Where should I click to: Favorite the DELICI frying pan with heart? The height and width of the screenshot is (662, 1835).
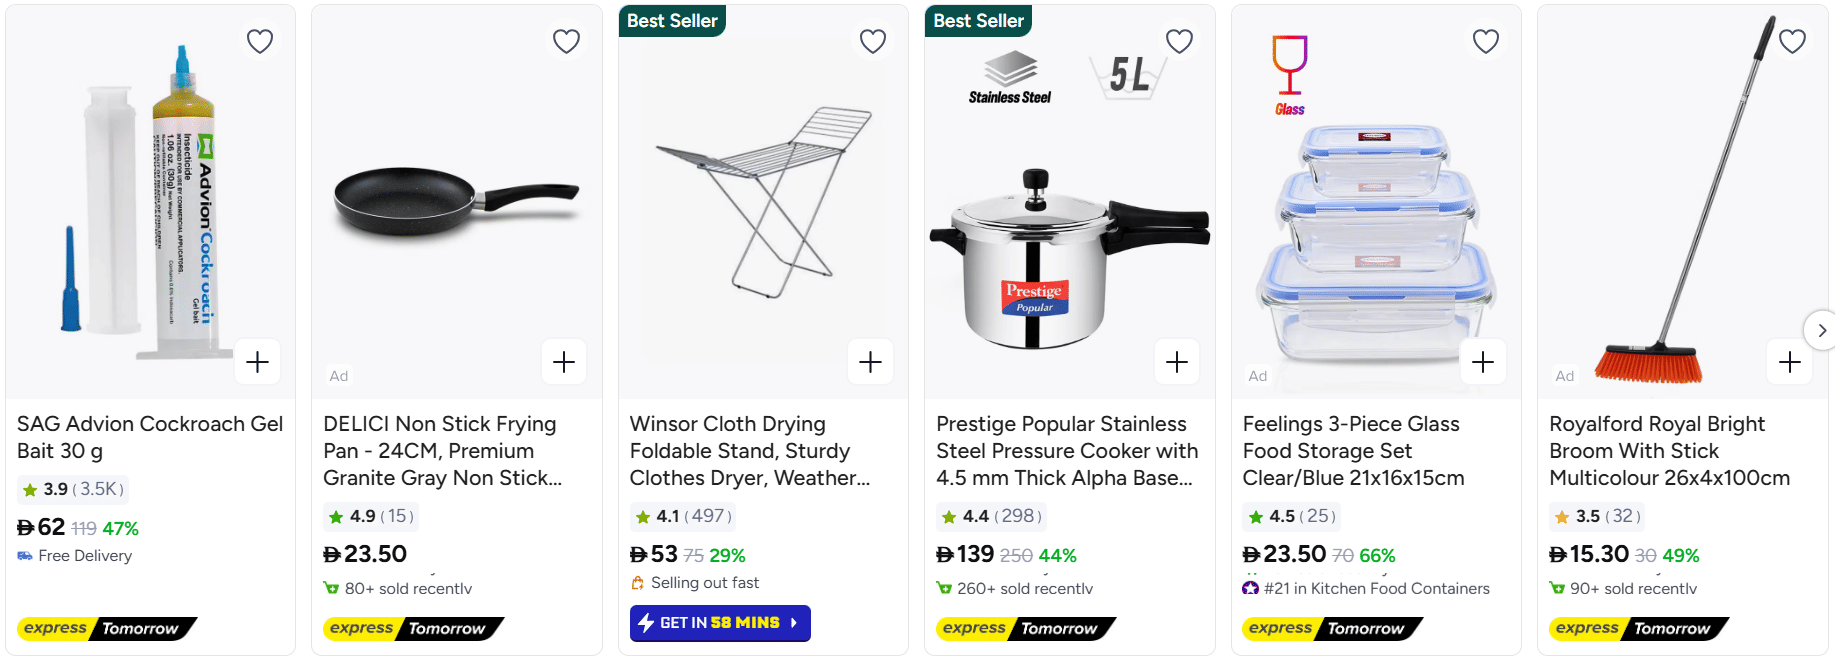(566, 41)
